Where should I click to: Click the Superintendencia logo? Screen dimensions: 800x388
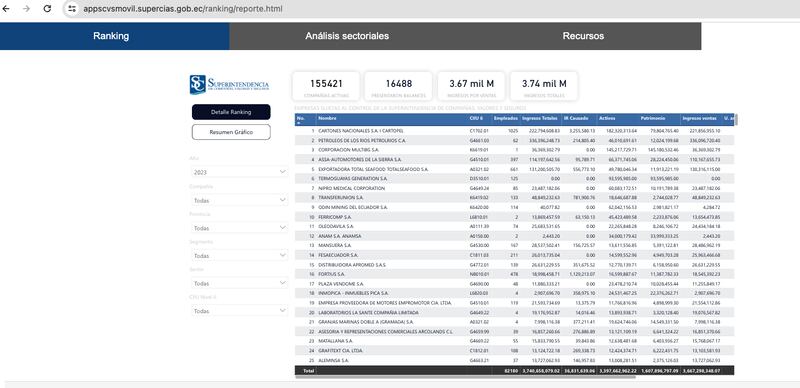(229, 84)
